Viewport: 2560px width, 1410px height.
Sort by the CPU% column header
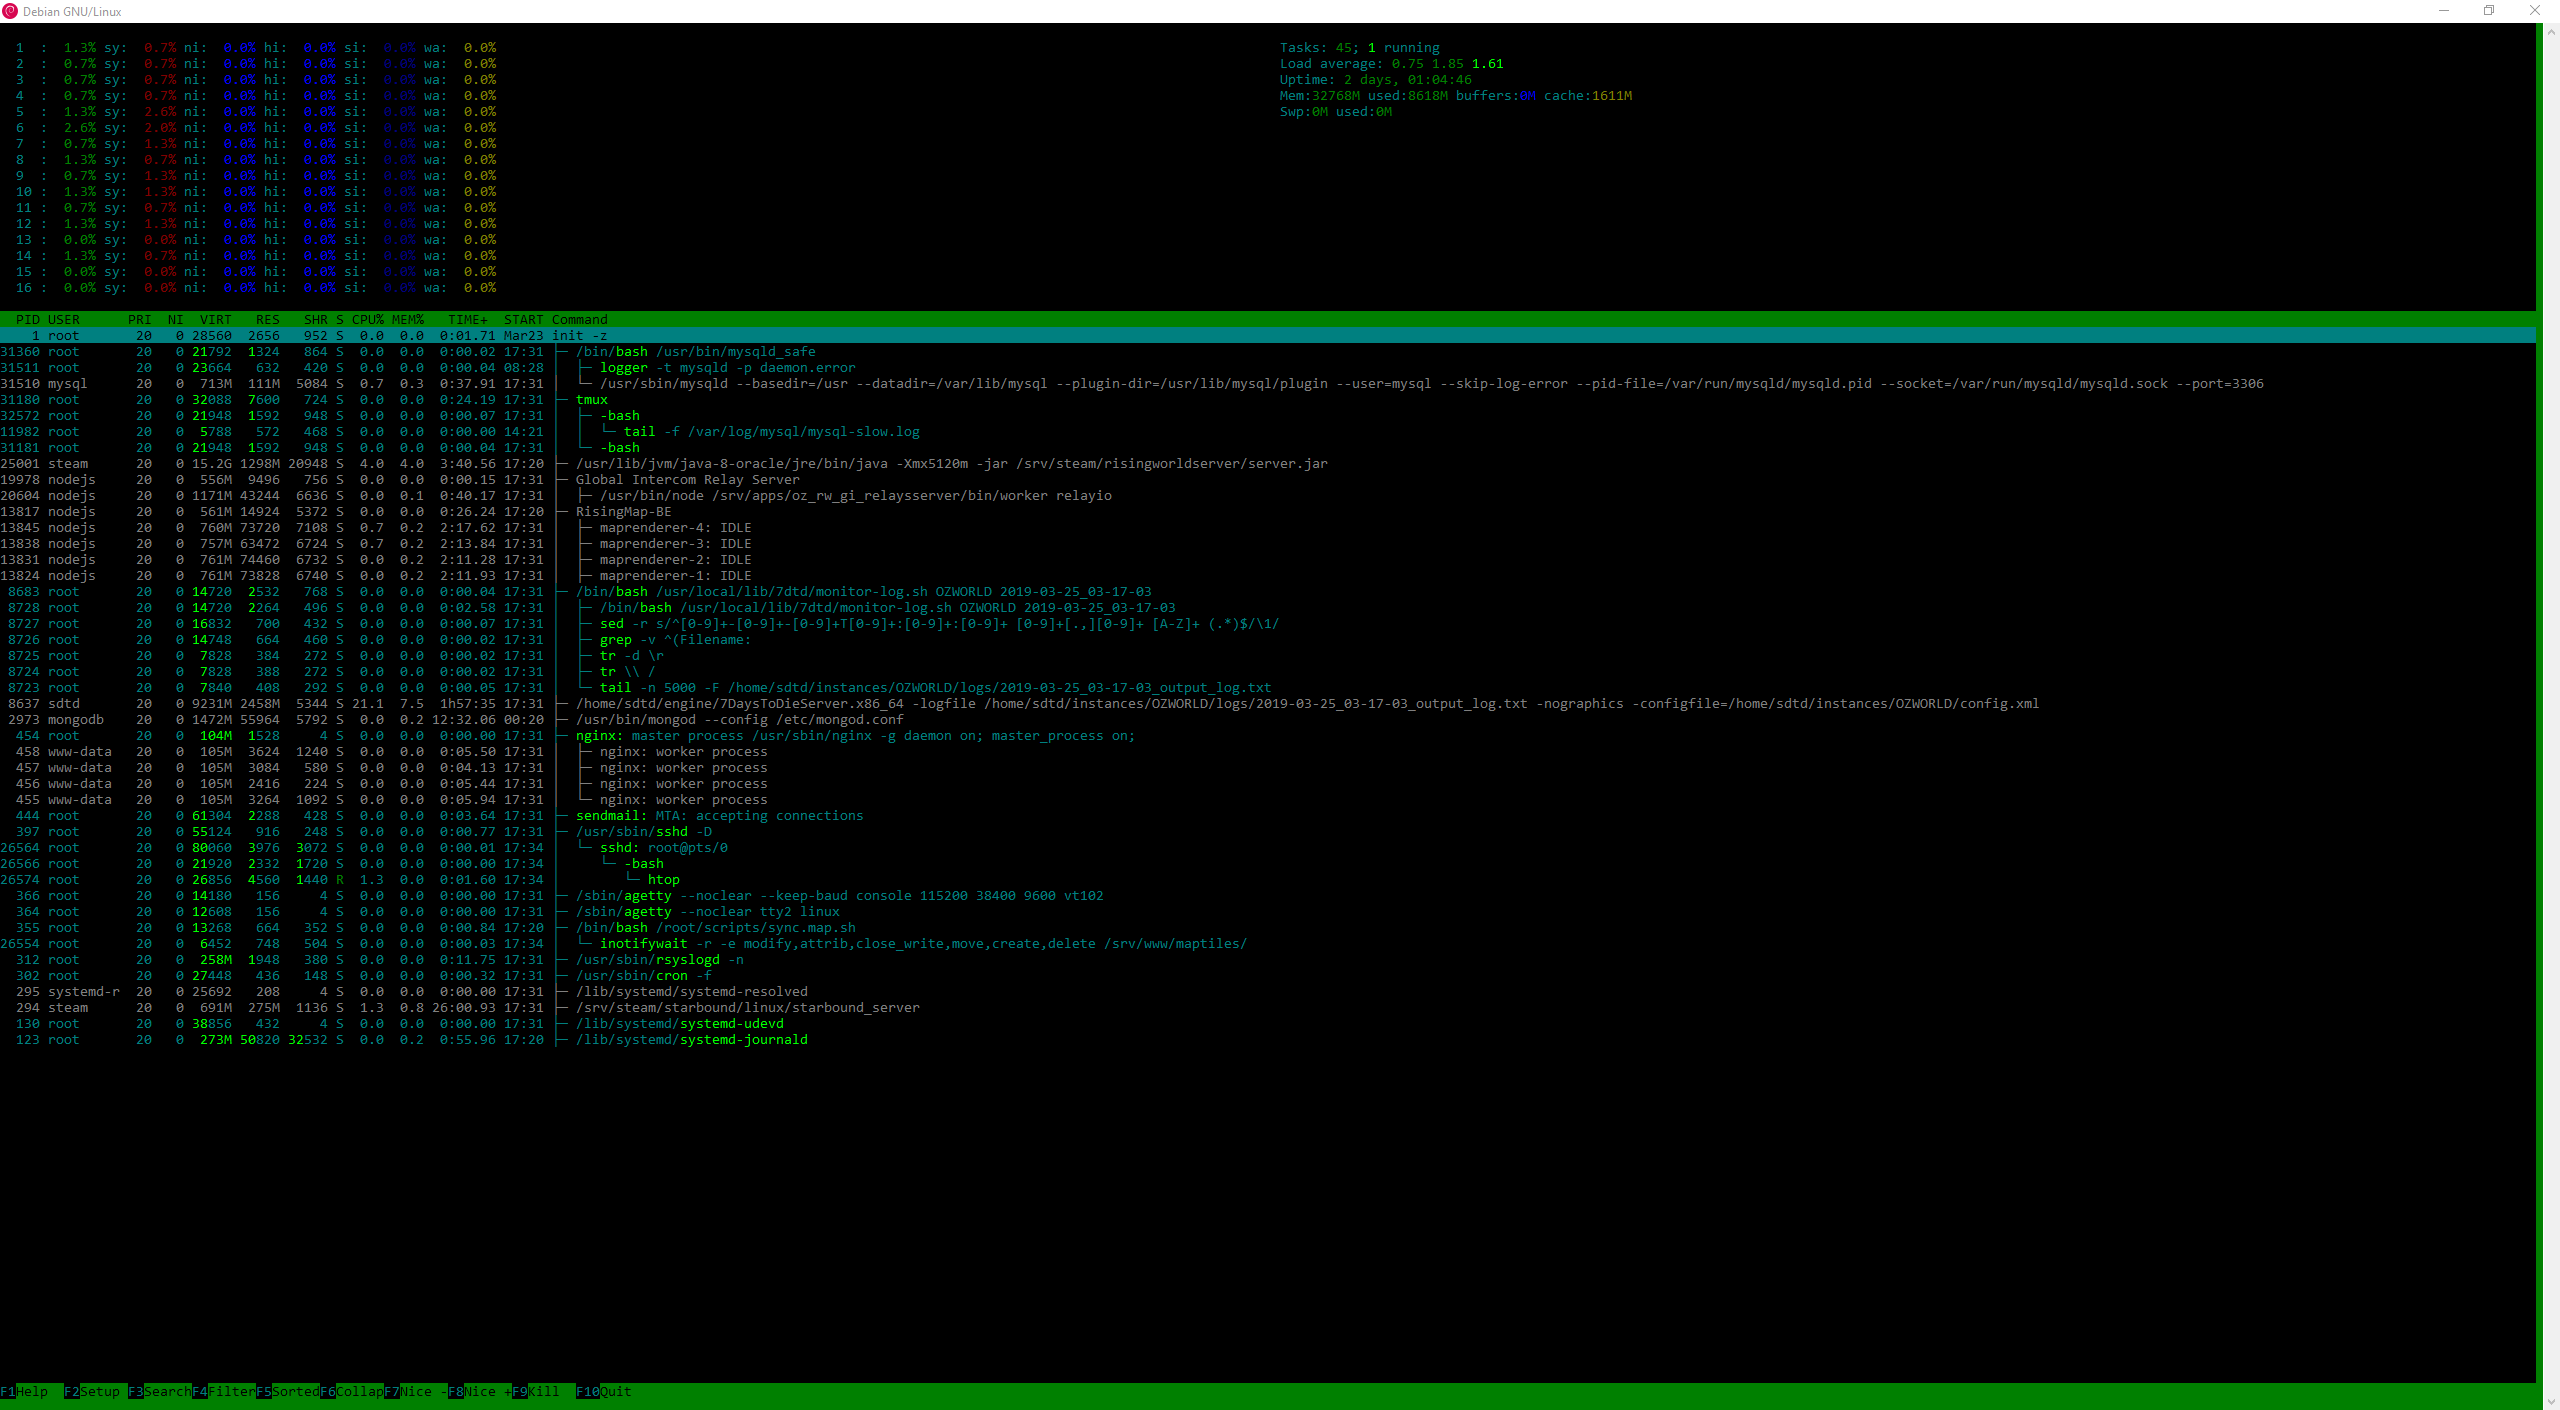coord(367,320)
